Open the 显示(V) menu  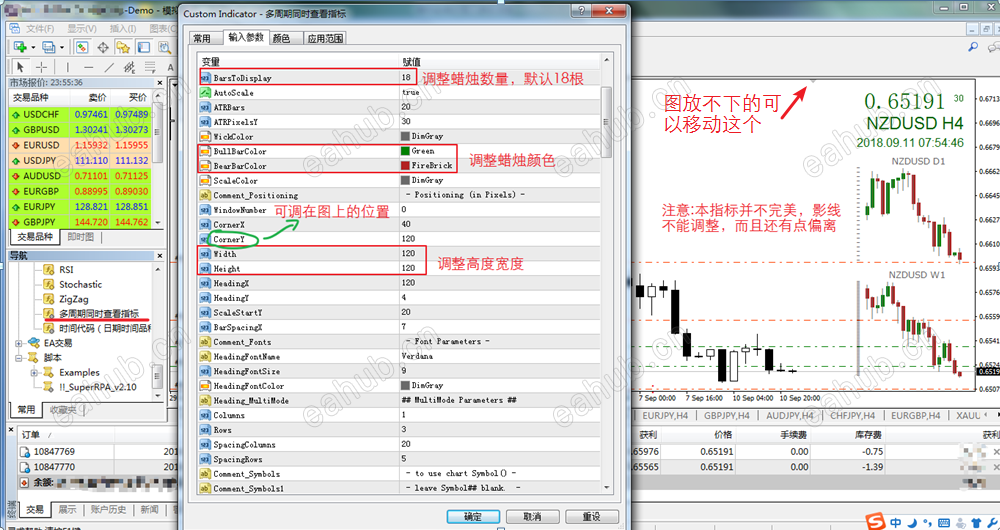coord(82,29)
